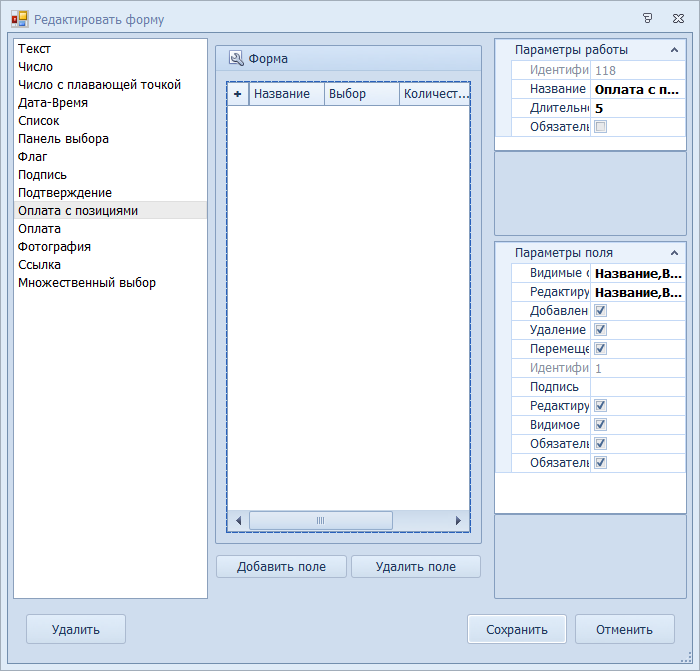The image size is (700, 671).
Task: Select the Оплата list item
Action: click(x=110, y=229)
